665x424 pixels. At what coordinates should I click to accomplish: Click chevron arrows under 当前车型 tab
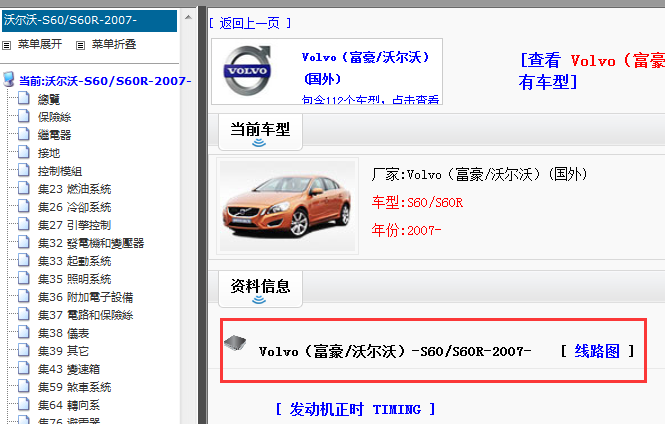259,143
